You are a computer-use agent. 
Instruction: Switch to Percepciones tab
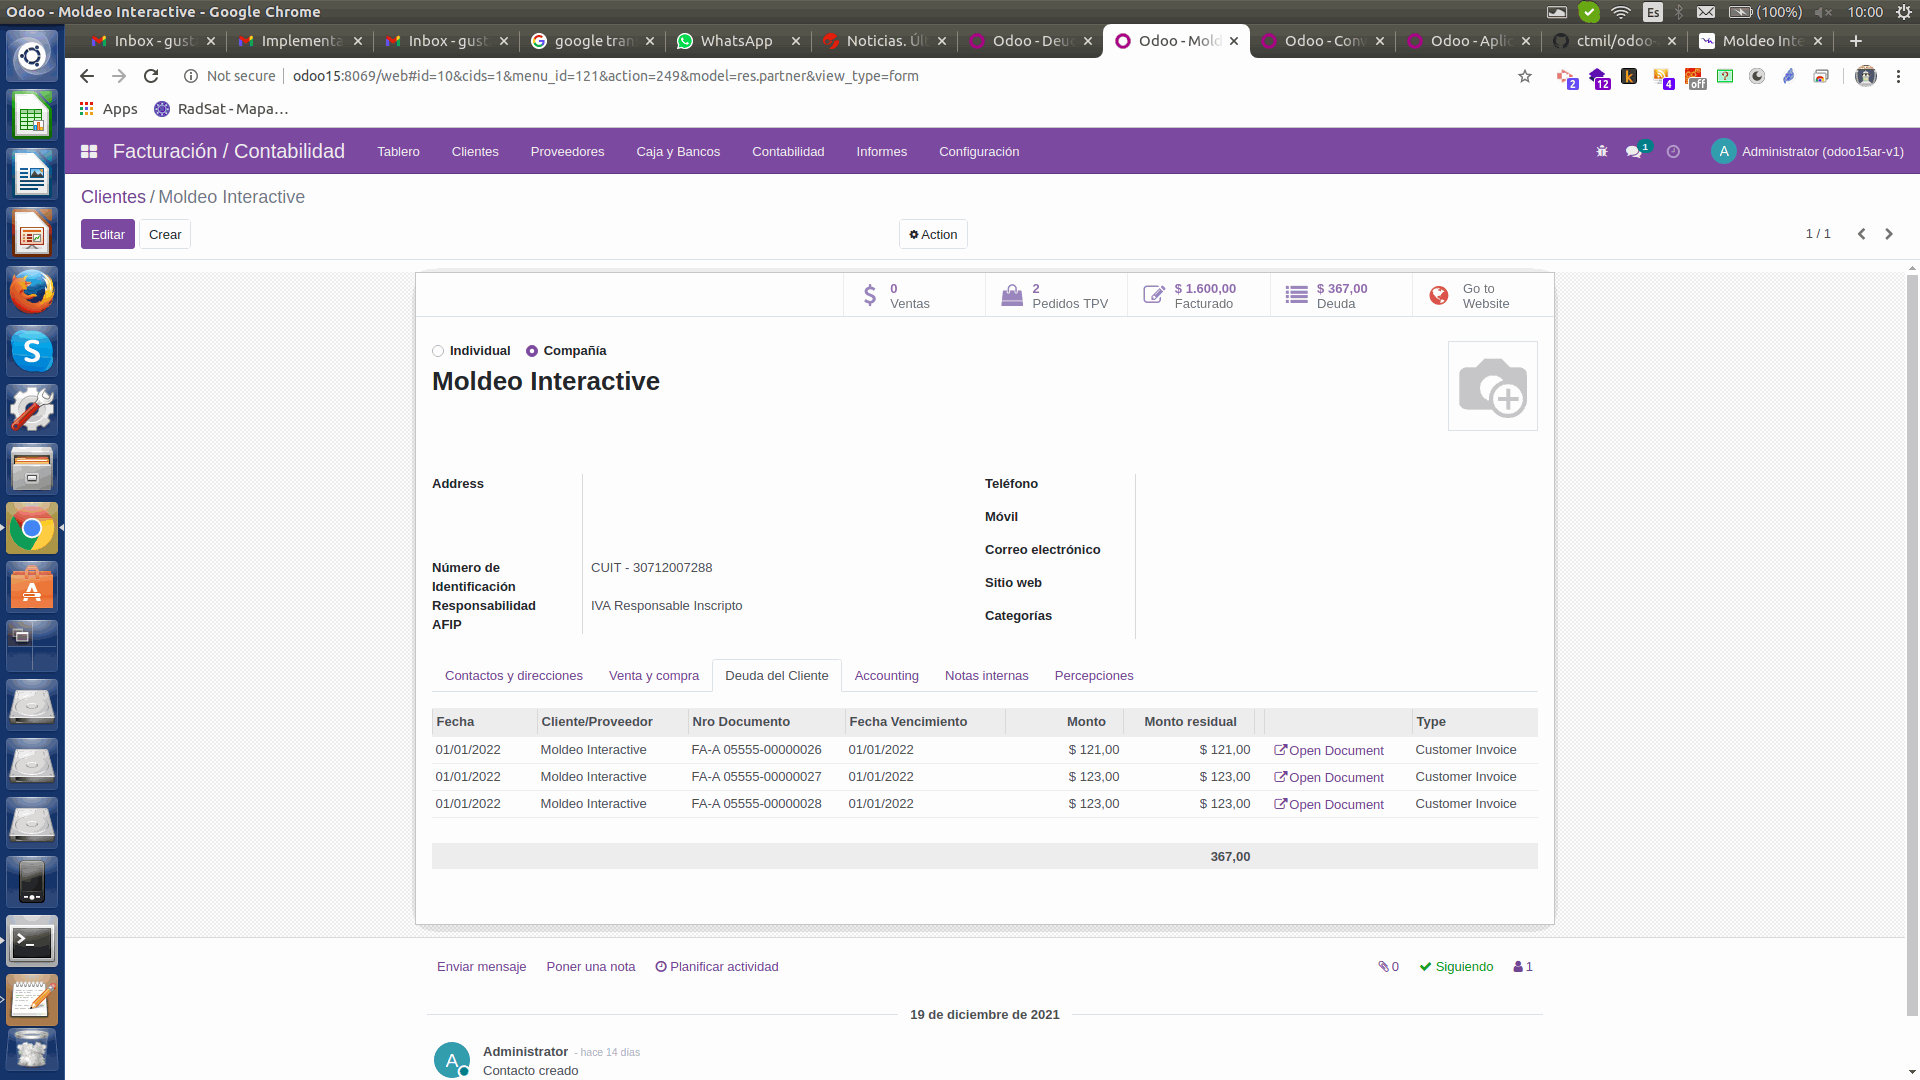tap(1094, 676)
